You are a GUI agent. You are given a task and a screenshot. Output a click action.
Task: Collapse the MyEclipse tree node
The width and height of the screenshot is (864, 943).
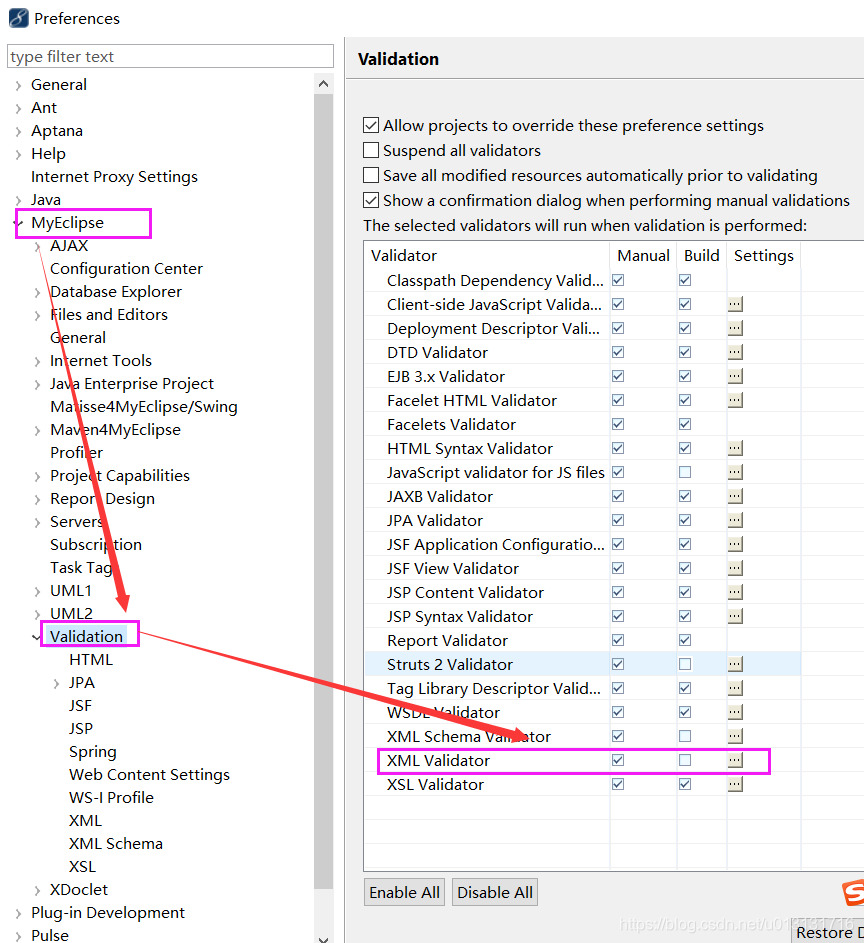18,223
